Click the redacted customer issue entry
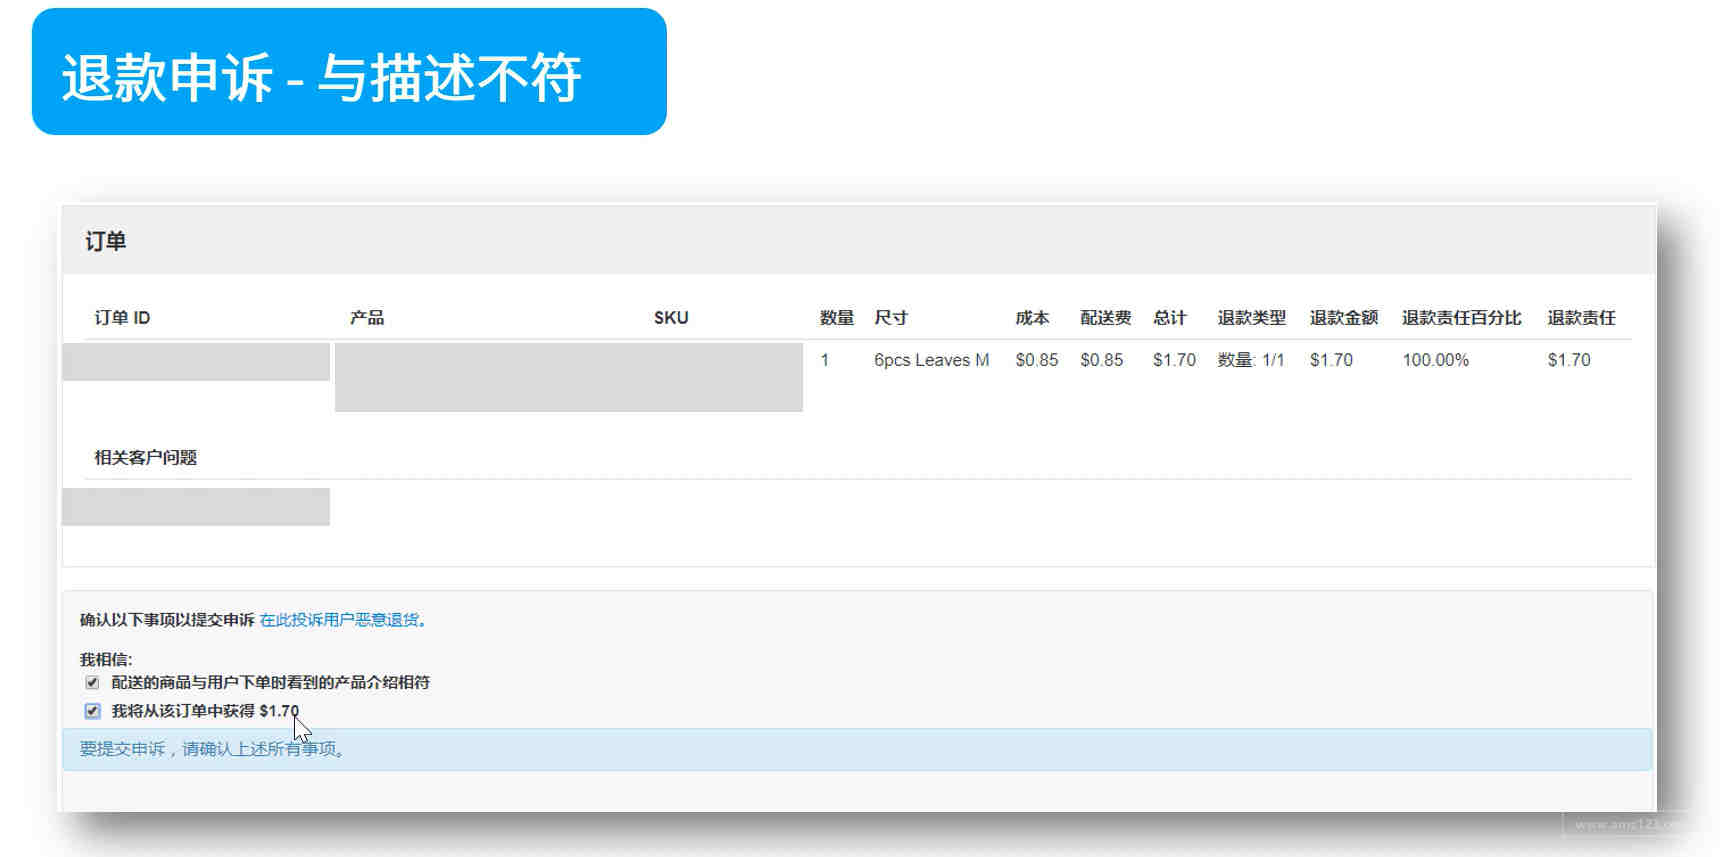This screenshot has width=1722, height=857. tap(196, 507)
